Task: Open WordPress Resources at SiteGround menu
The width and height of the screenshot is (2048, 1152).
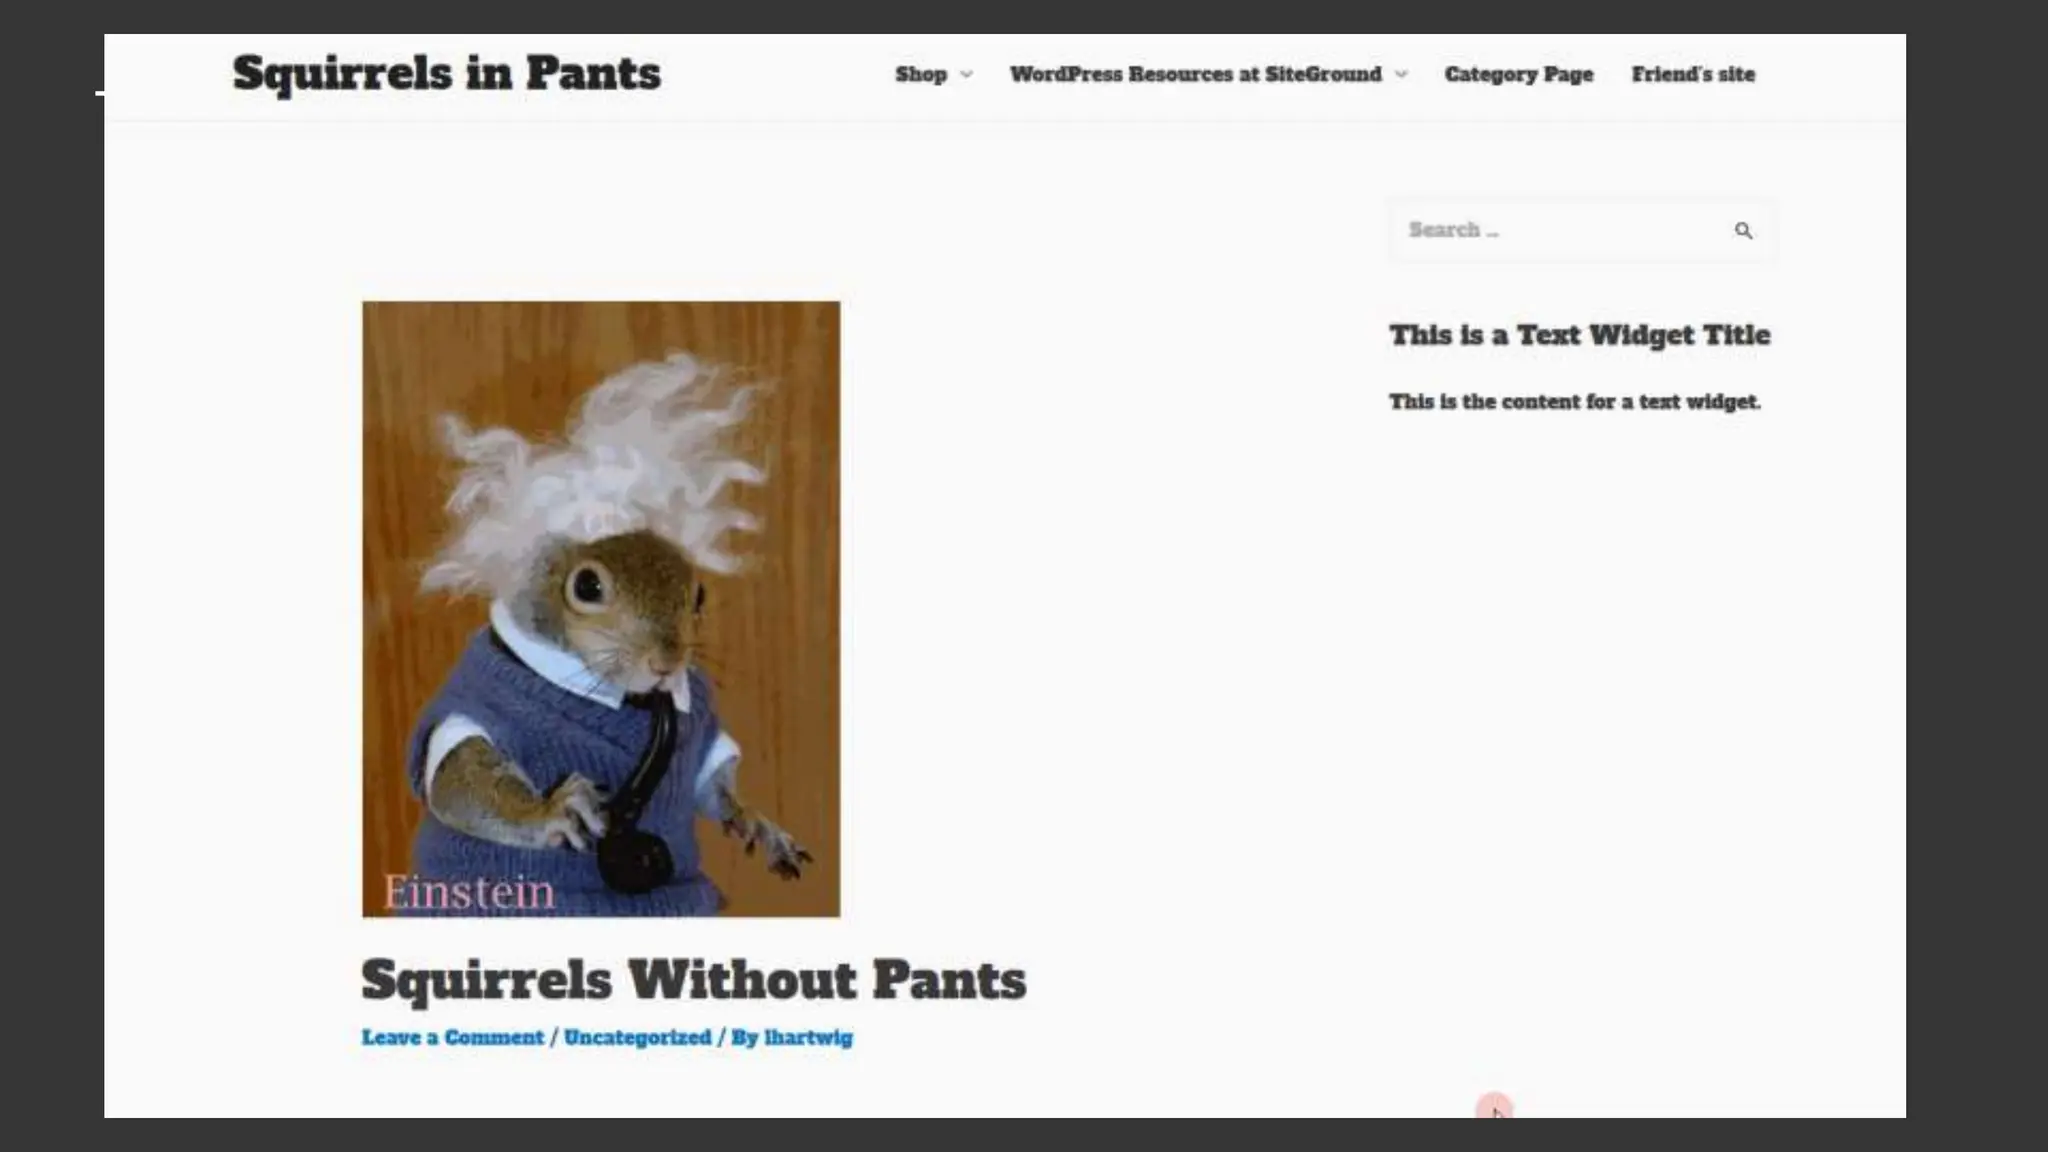Action: tap(1195, 75)
